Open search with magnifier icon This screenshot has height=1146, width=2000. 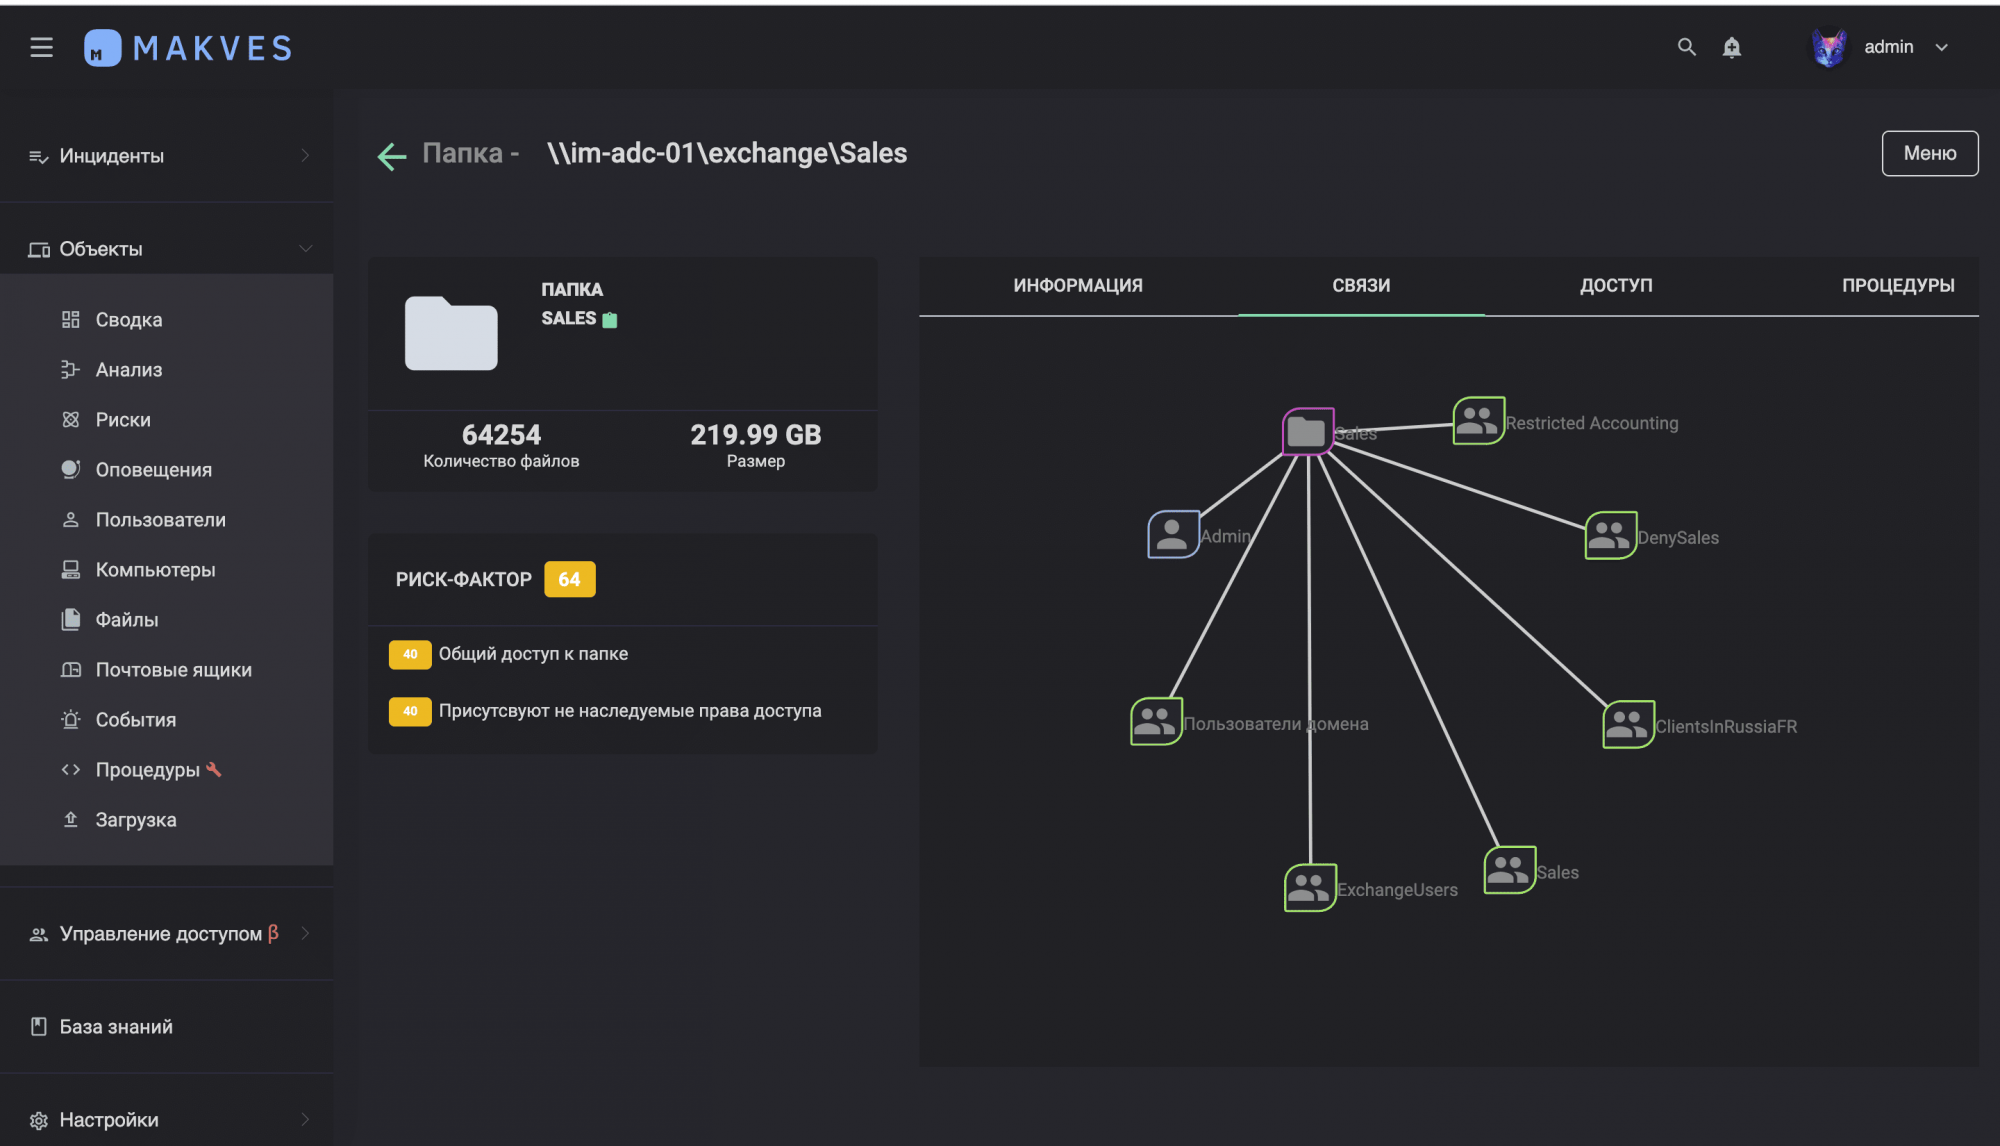tap(1686, 47)
